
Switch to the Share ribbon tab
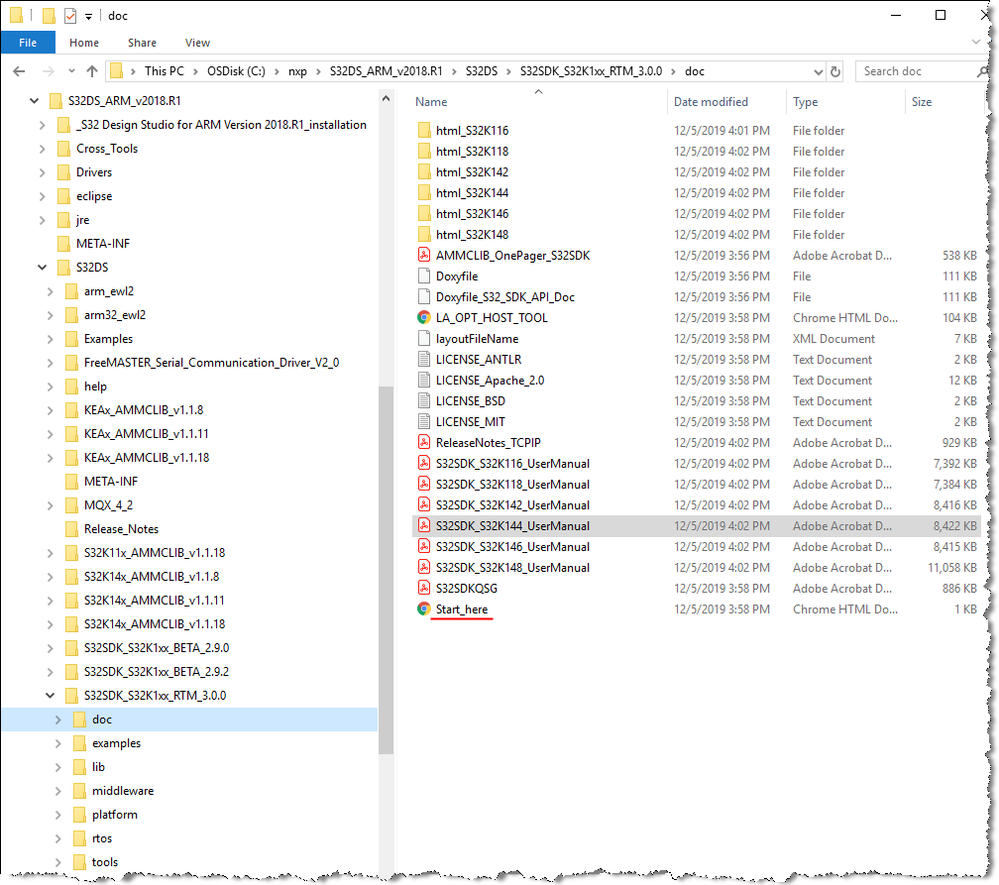click(x=142, y=43)
